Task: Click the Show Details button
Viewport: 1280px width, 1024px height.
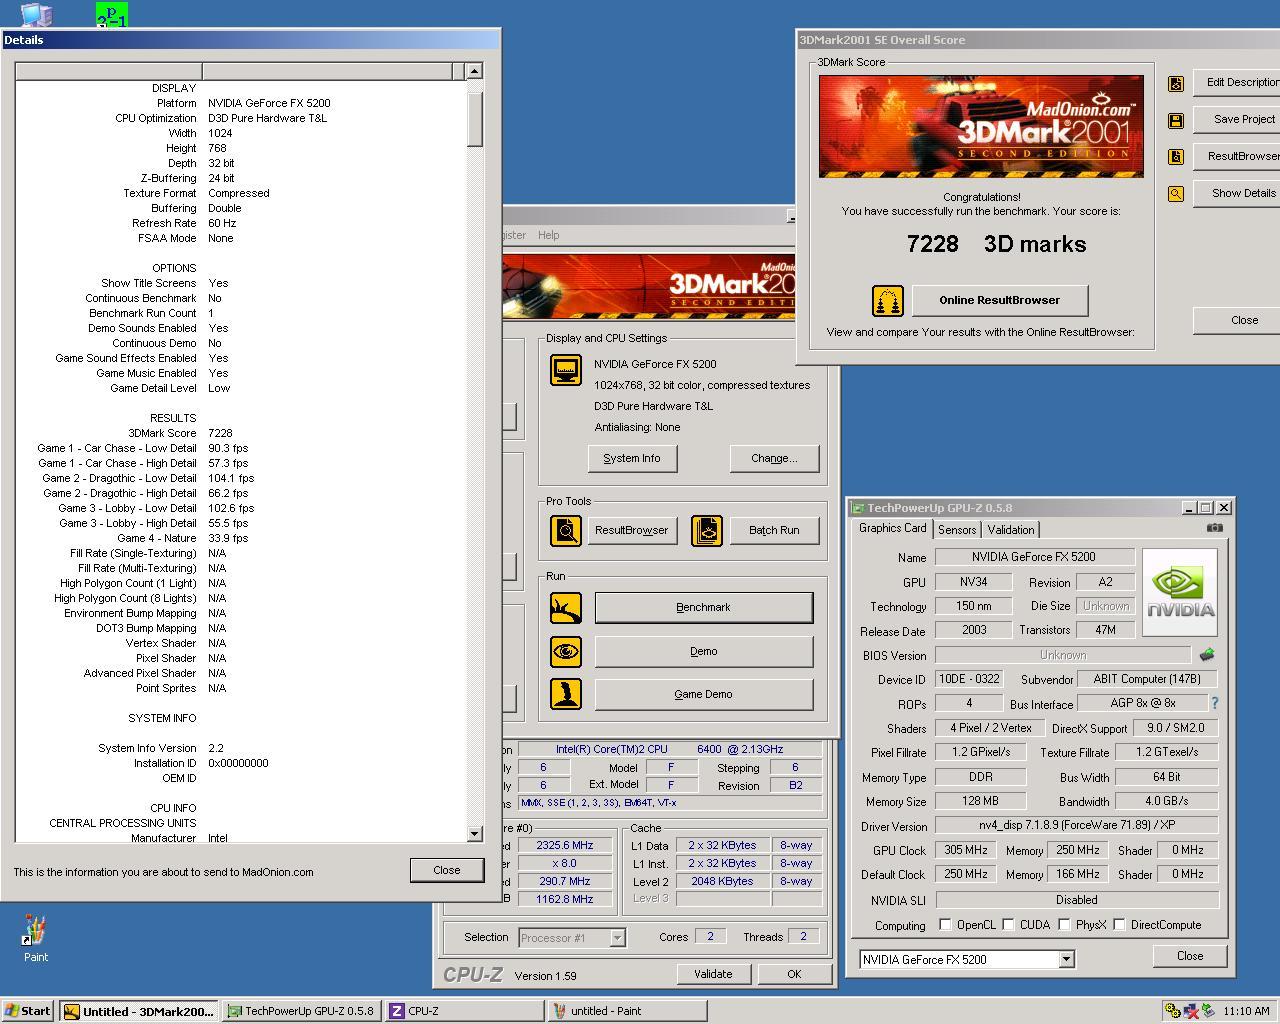Action: tap(1238, 193)
